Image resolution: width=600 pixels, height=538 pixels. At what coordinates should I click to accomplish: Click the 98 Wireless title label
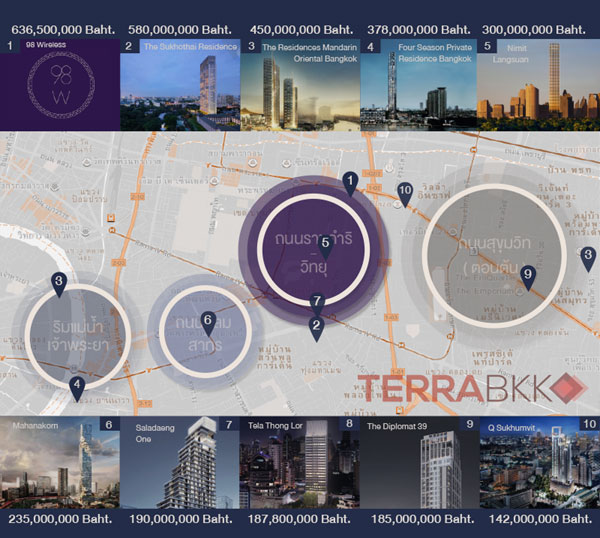[46, 45]
